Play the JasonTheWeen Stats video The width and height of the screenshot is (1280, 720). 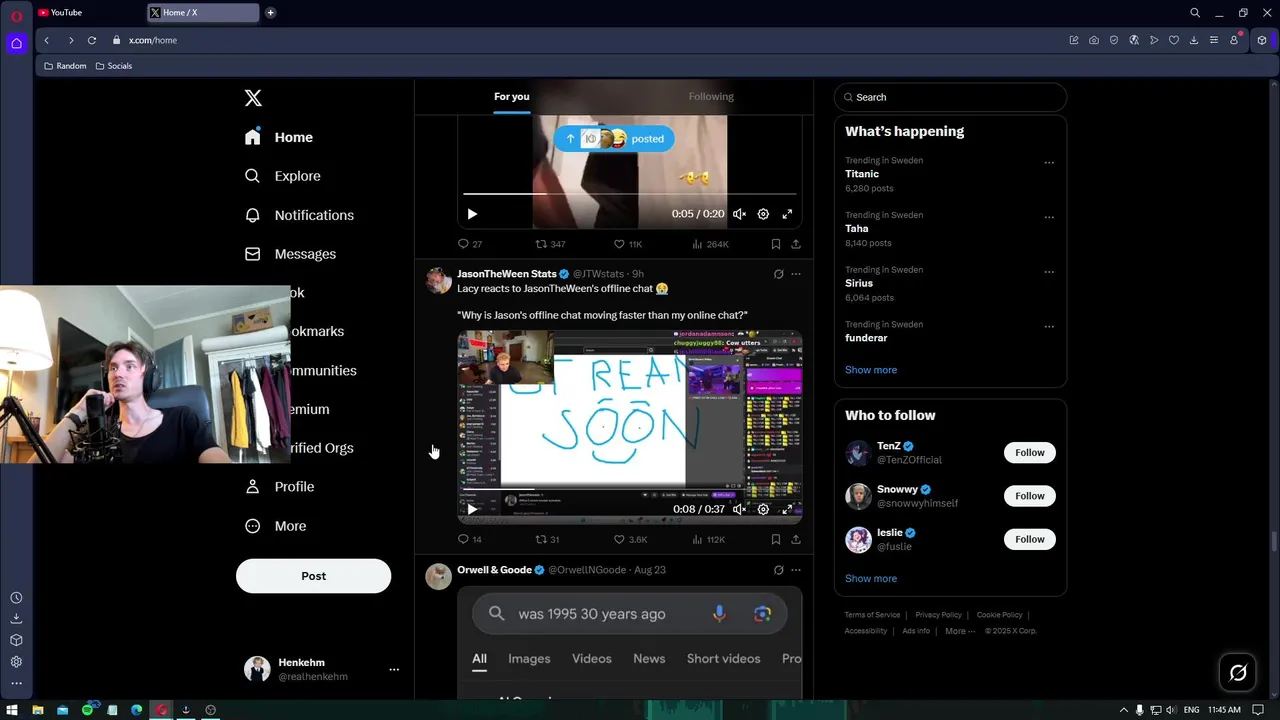coord(472,509)
